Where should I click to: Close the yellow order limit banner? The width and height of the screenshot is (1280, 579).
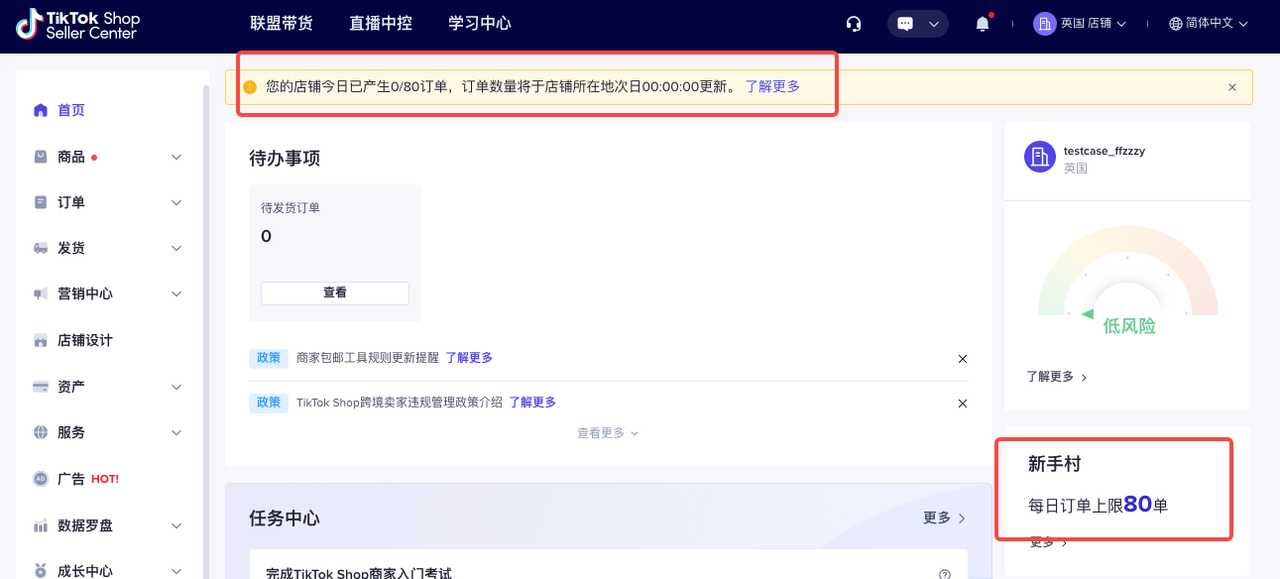(x=1232, y=87)
